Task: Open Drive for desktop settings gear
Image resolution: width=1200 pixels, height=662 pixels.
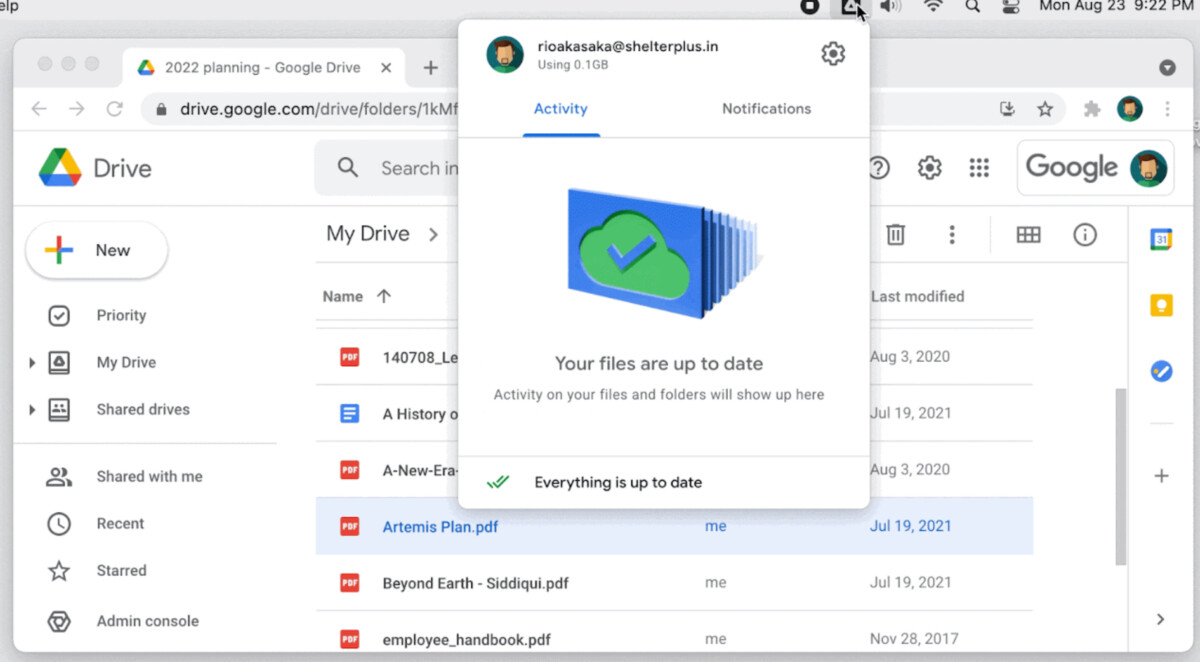Action: point(832,54)
